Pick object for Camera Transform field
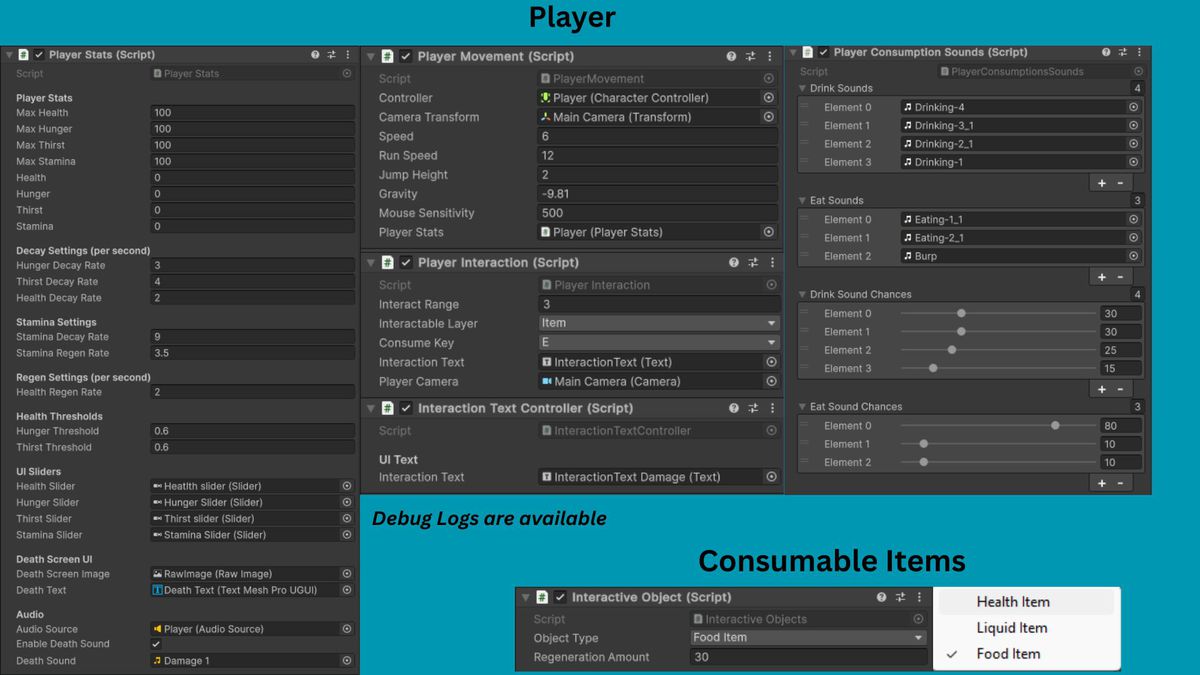 coord(769,117)
